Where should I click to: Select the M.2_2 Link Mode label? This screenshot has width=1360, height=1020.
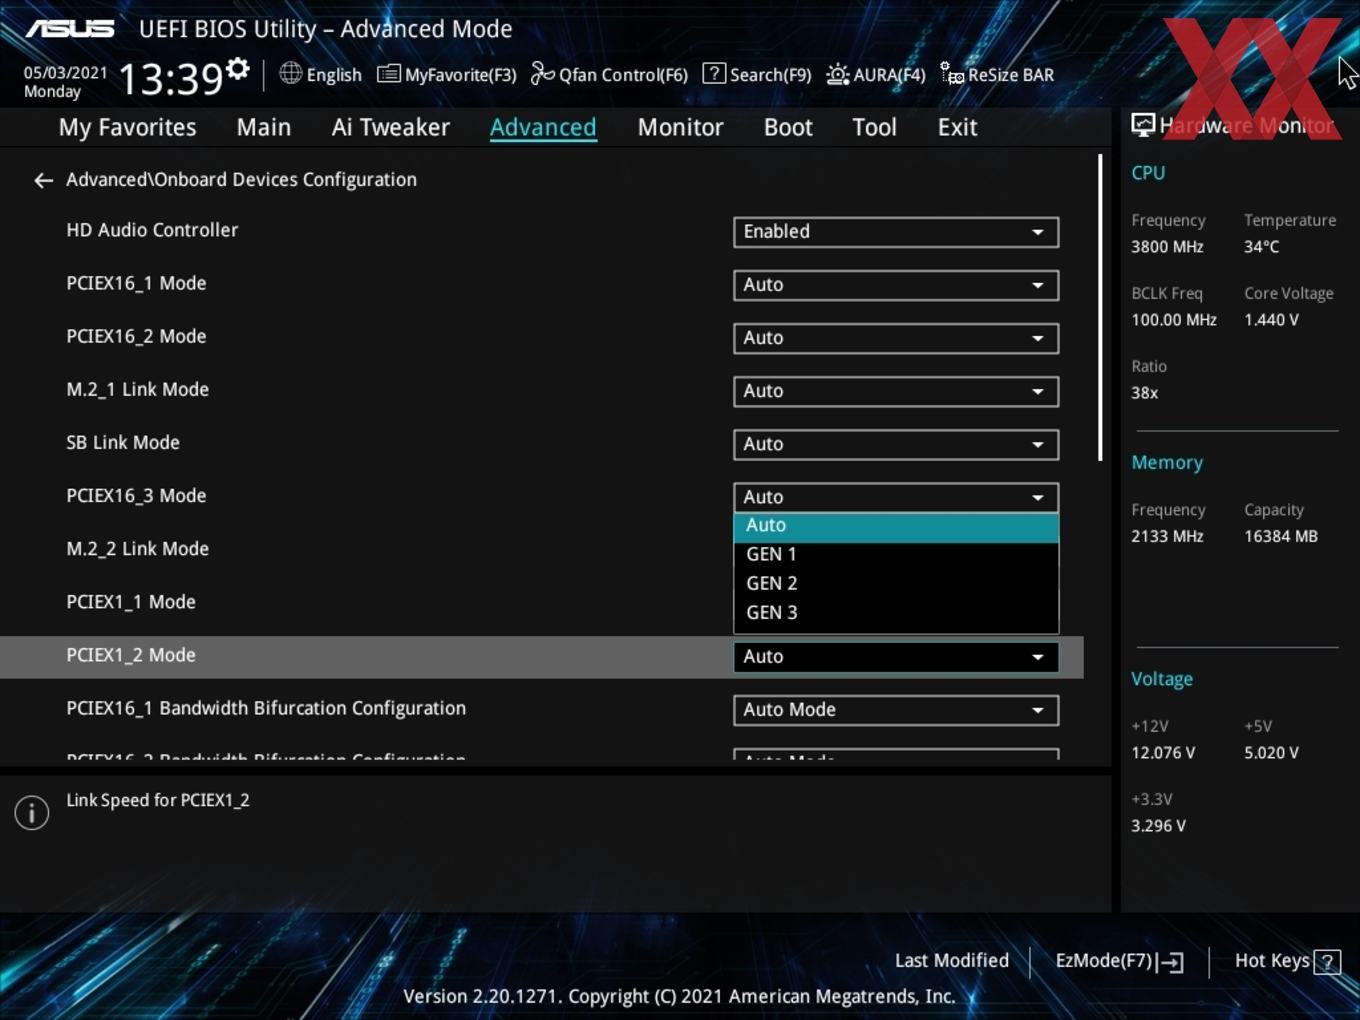[x=137, y=549]
